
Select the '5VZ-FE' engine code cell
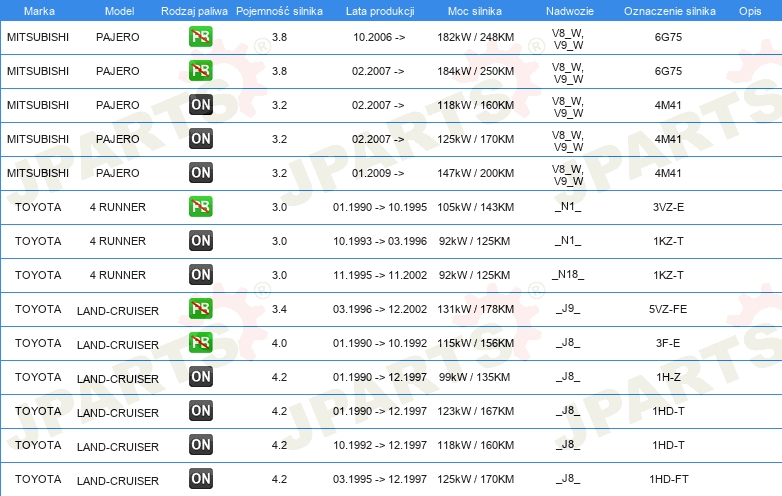668,309
